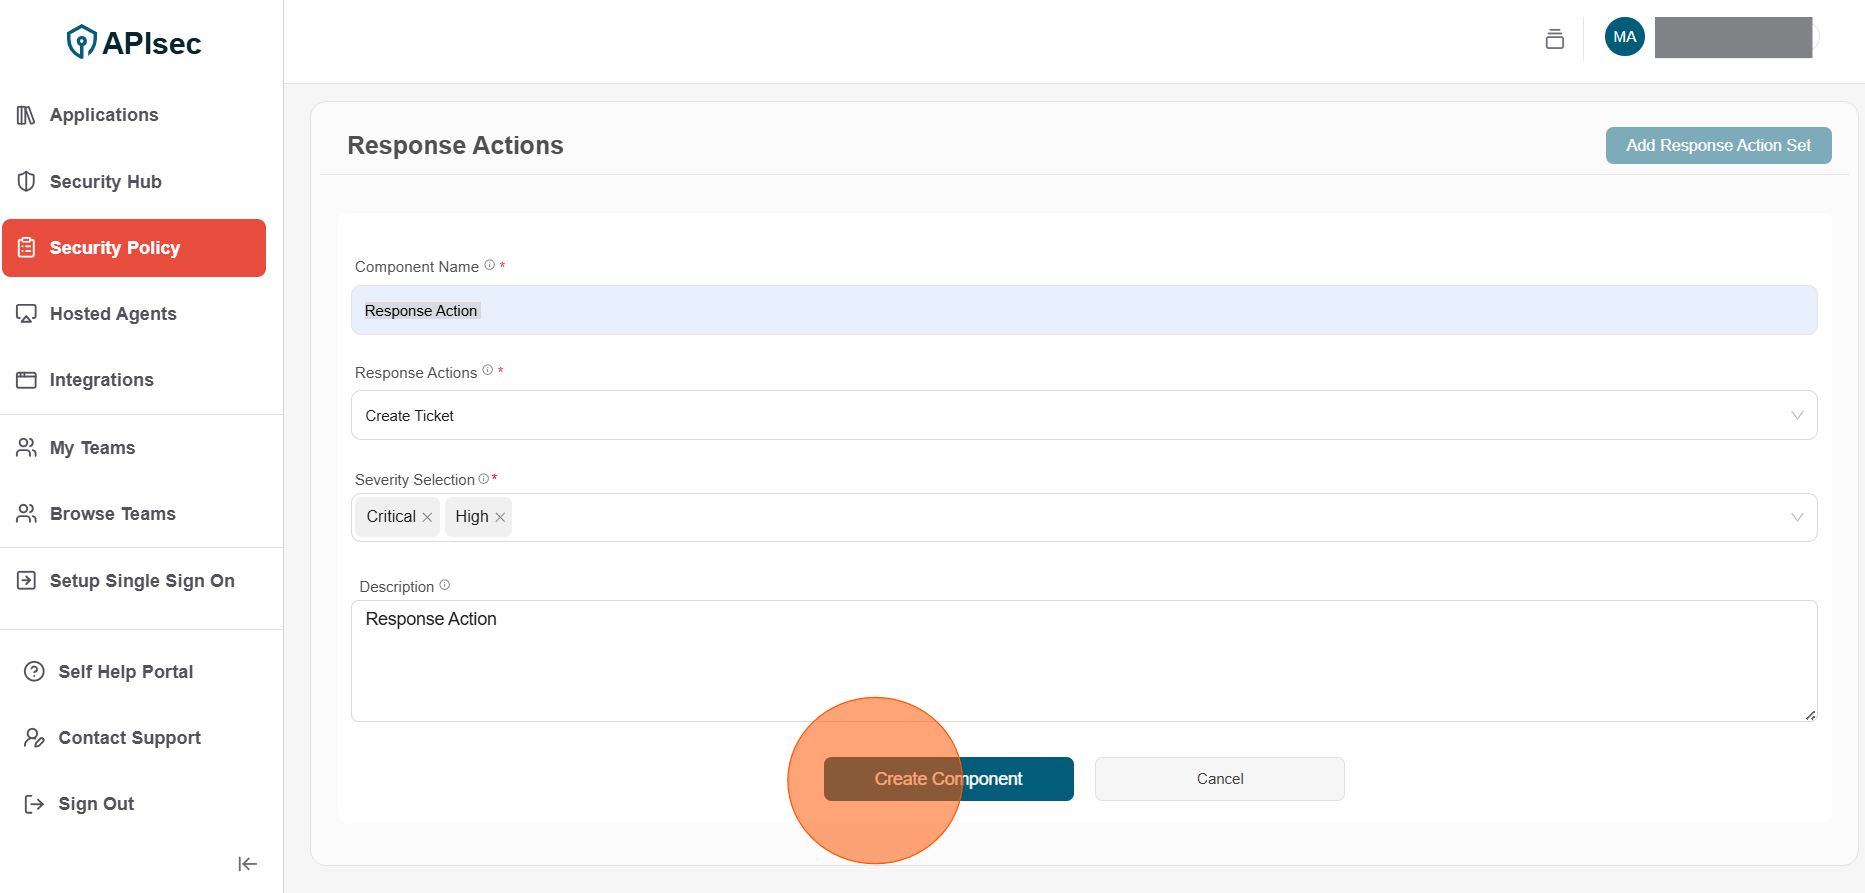The height and width of the screenshot is (893, 1865).
Task: Click the Severity Selection info icon
Action: [x=484, y=479]
